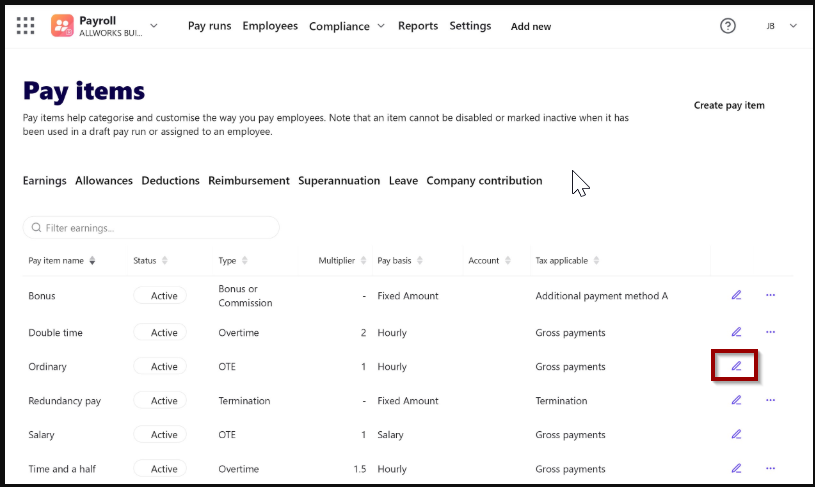Edit the Double time pay item
The image size is (815, 487).
tap(736, 332)
